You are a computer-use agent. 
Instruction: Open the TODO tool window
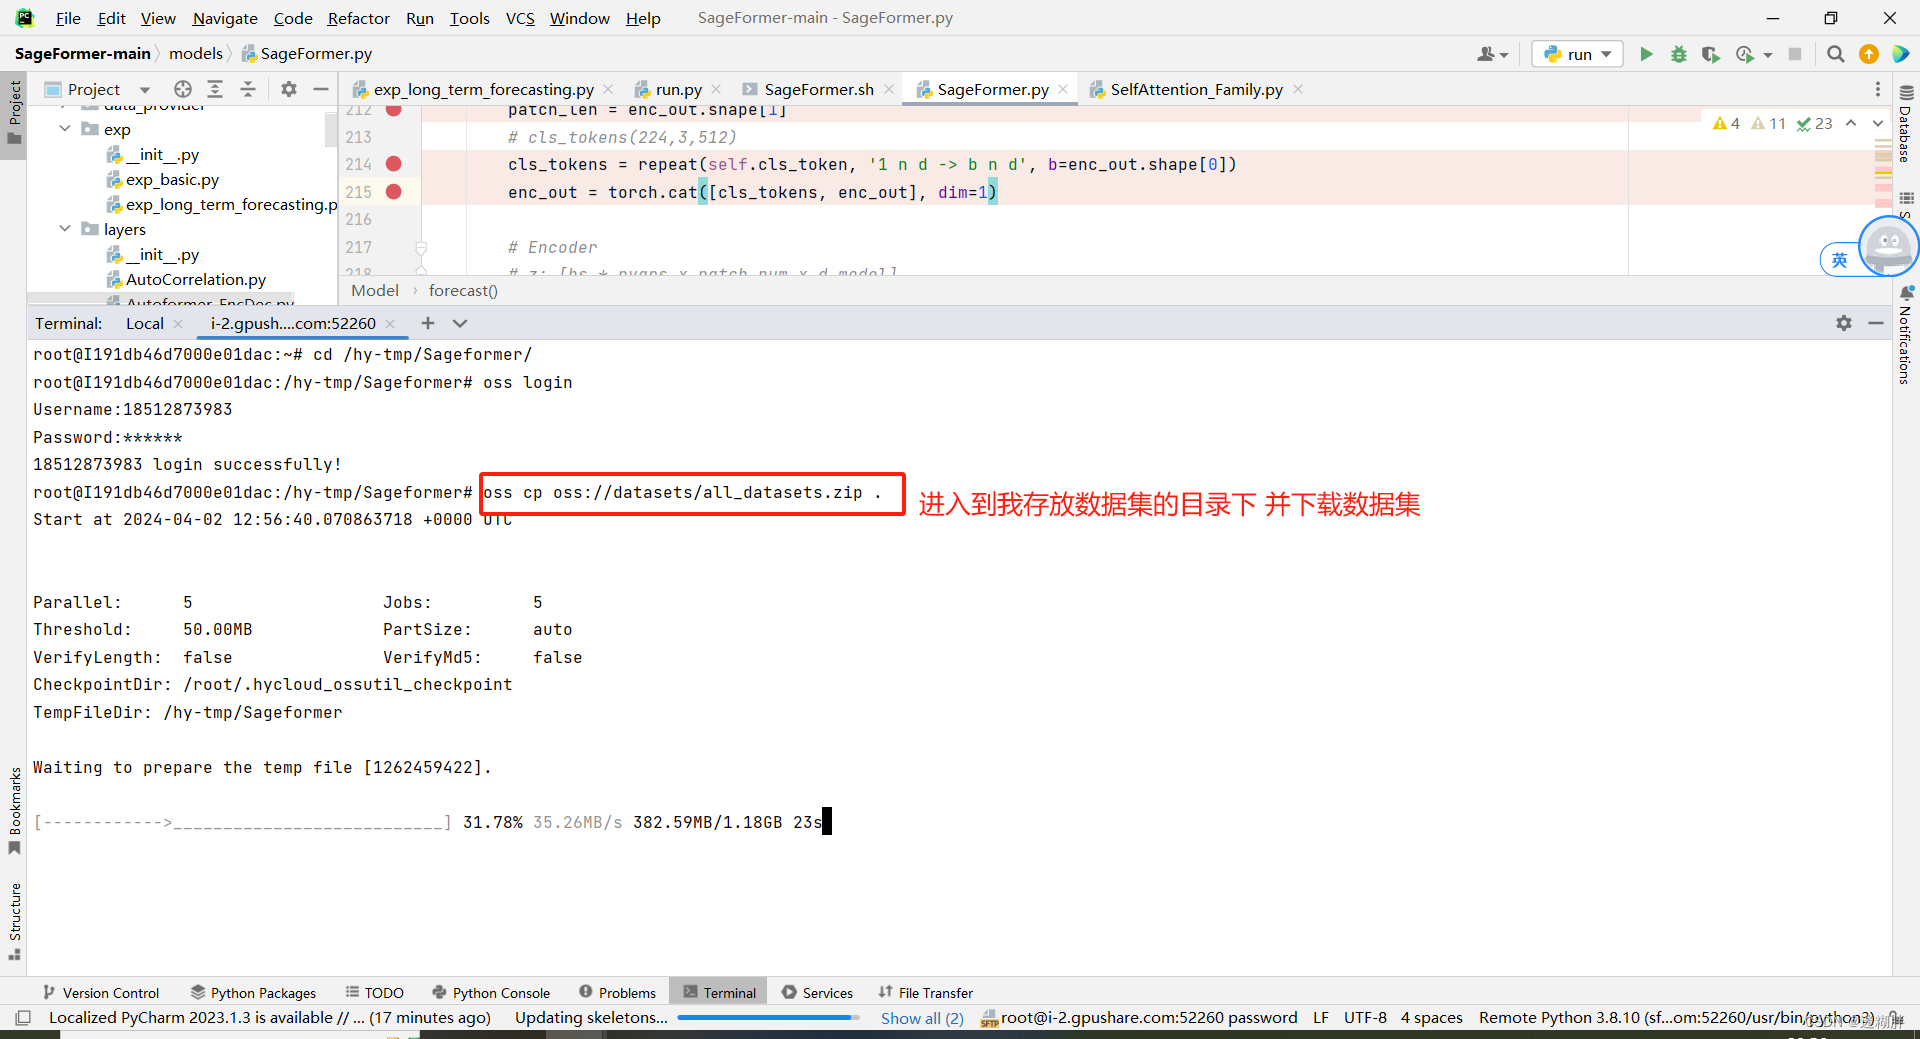coord(375,992)
